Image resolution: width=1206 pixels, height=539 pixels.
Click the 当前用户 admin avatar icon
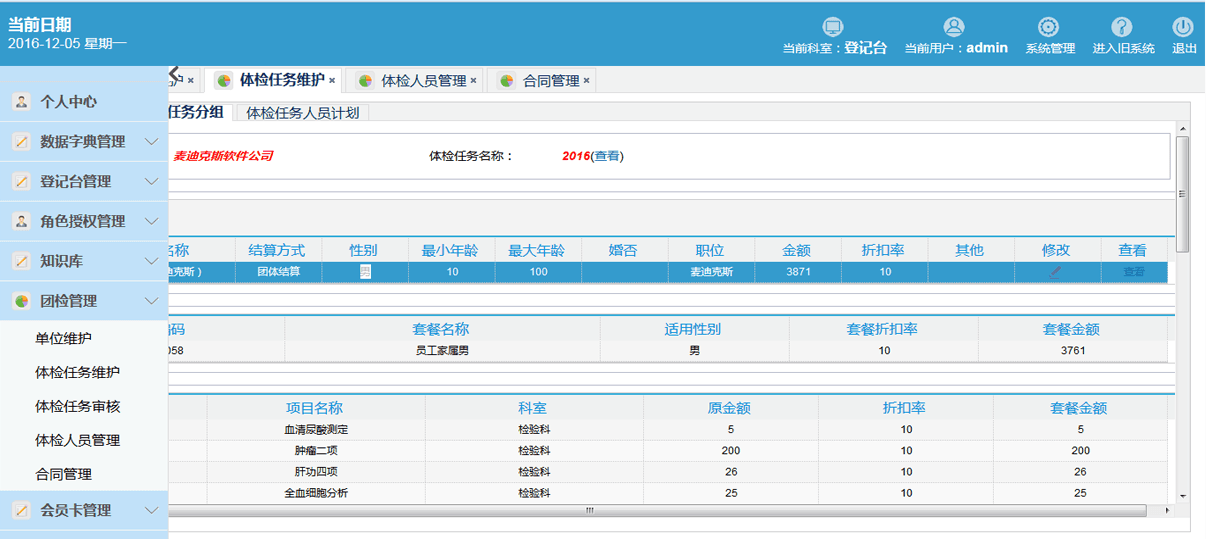pyautogui.click(x=954, y=27)
